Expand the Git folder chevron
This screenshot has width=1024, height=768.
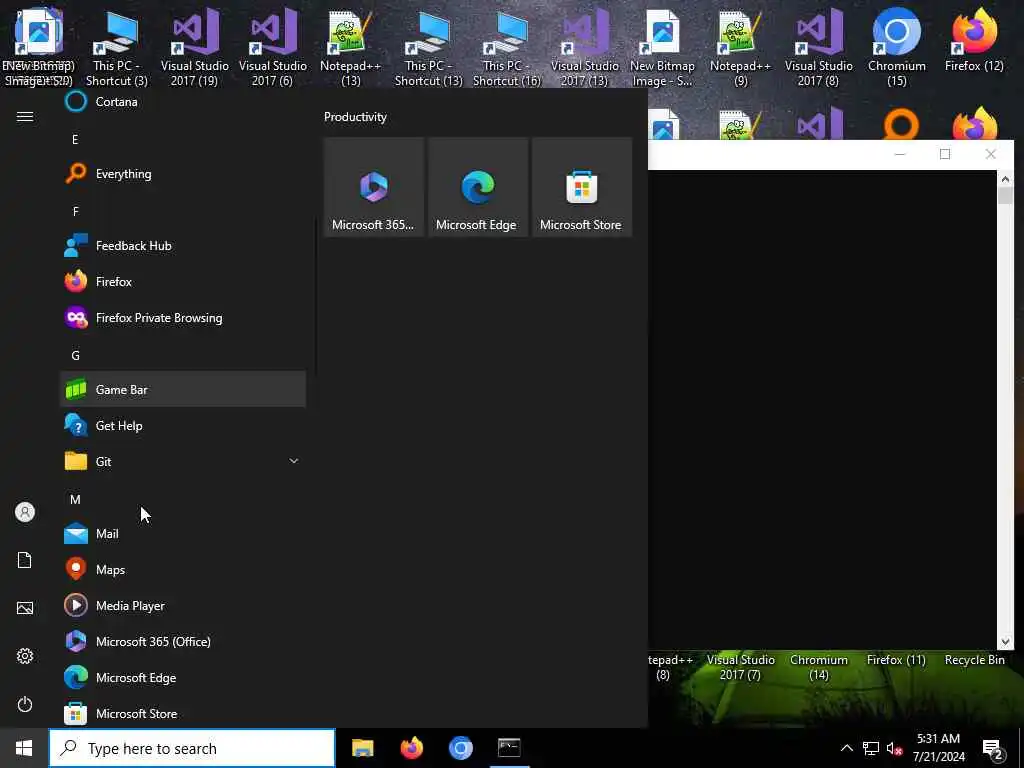(294, 461)
